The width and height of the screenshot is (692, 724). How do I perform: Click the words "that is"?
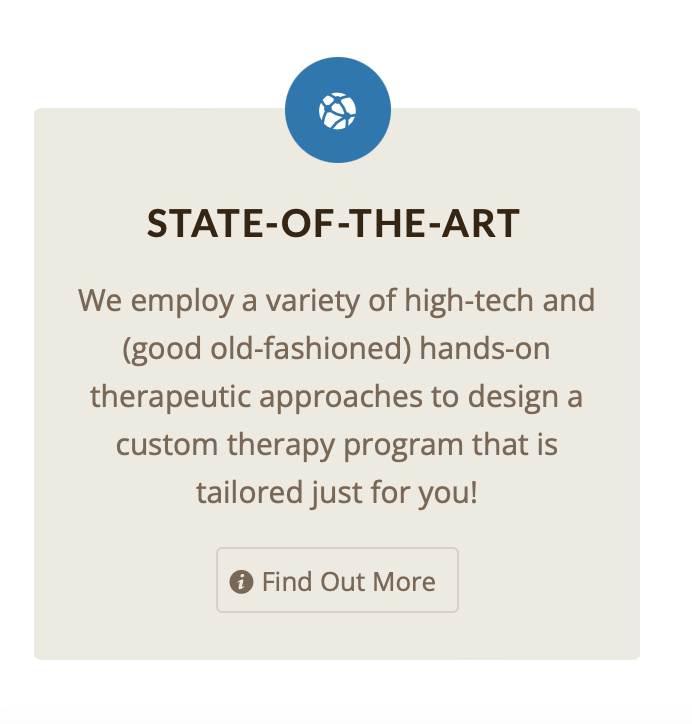click(x=515, y=444)
